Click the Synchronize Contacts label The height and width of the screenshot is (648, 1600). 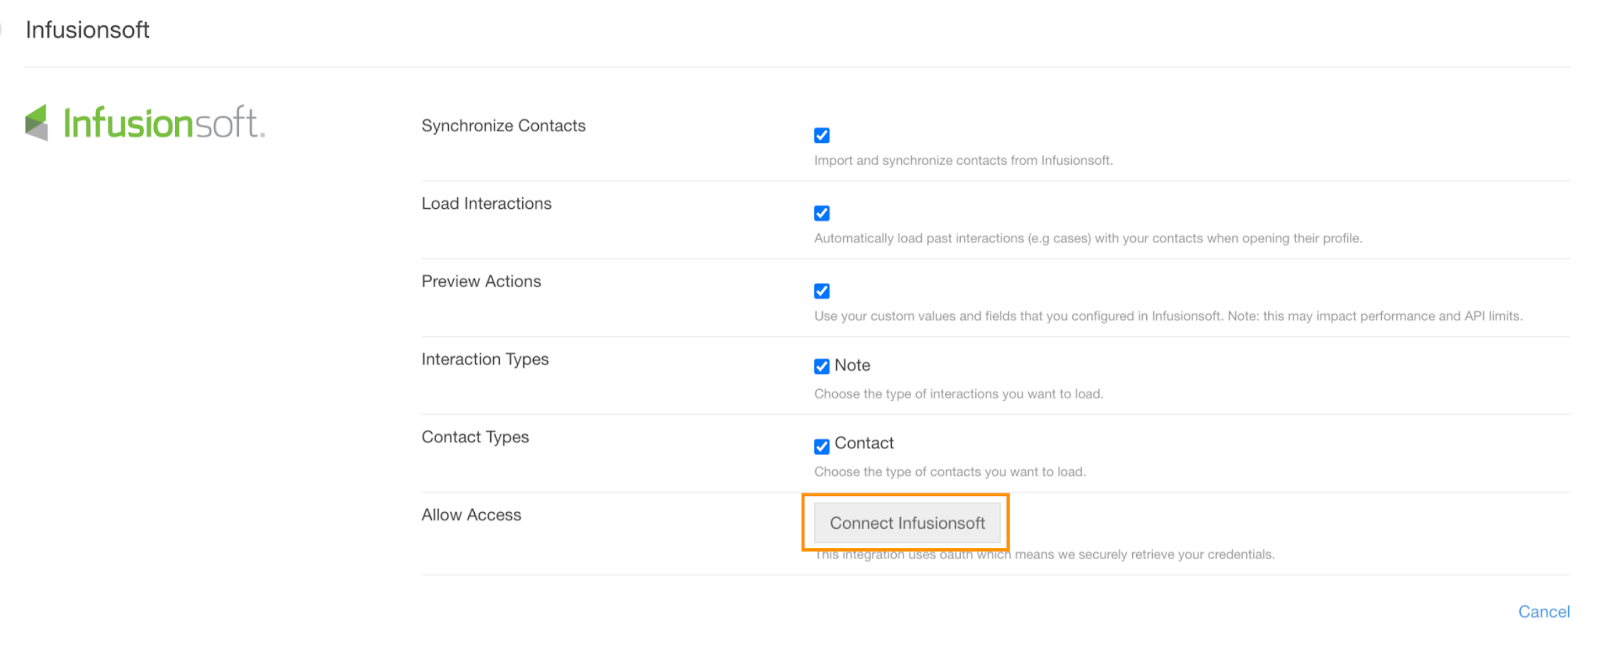(x=503, y=125)
